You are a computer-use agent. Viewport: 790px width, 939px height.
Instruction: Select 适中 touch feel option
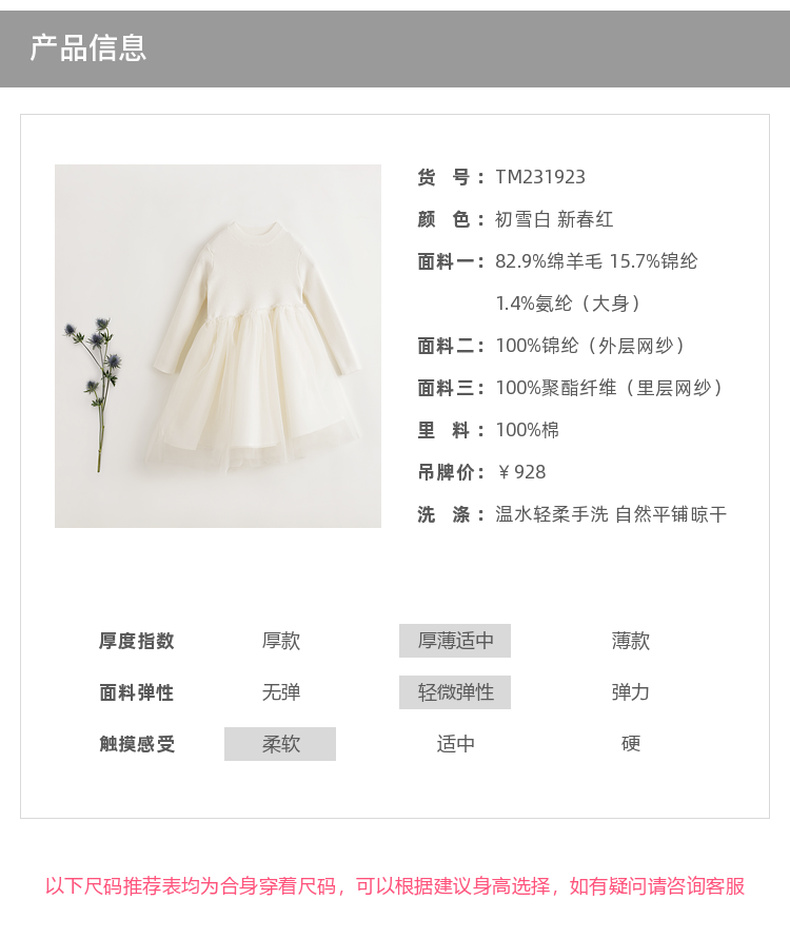click(x=455, y=744)
